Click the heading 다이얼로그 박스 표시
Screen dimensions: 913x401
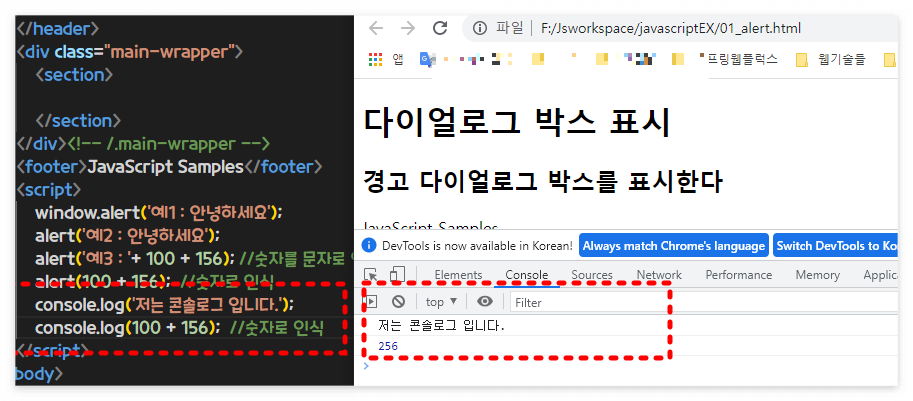[517, 122]
